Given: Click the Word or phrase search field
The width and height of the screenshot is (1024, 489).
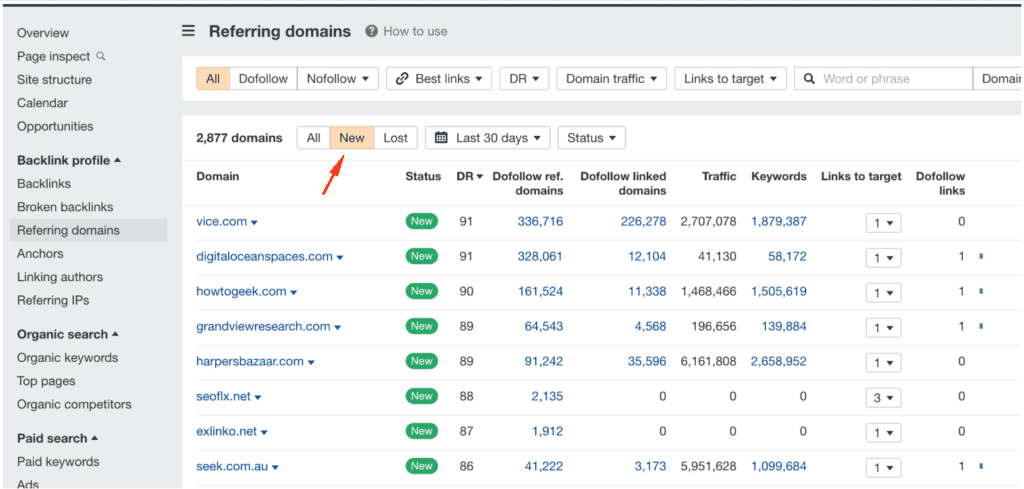Looking at the screenshot, I should 883,79.
